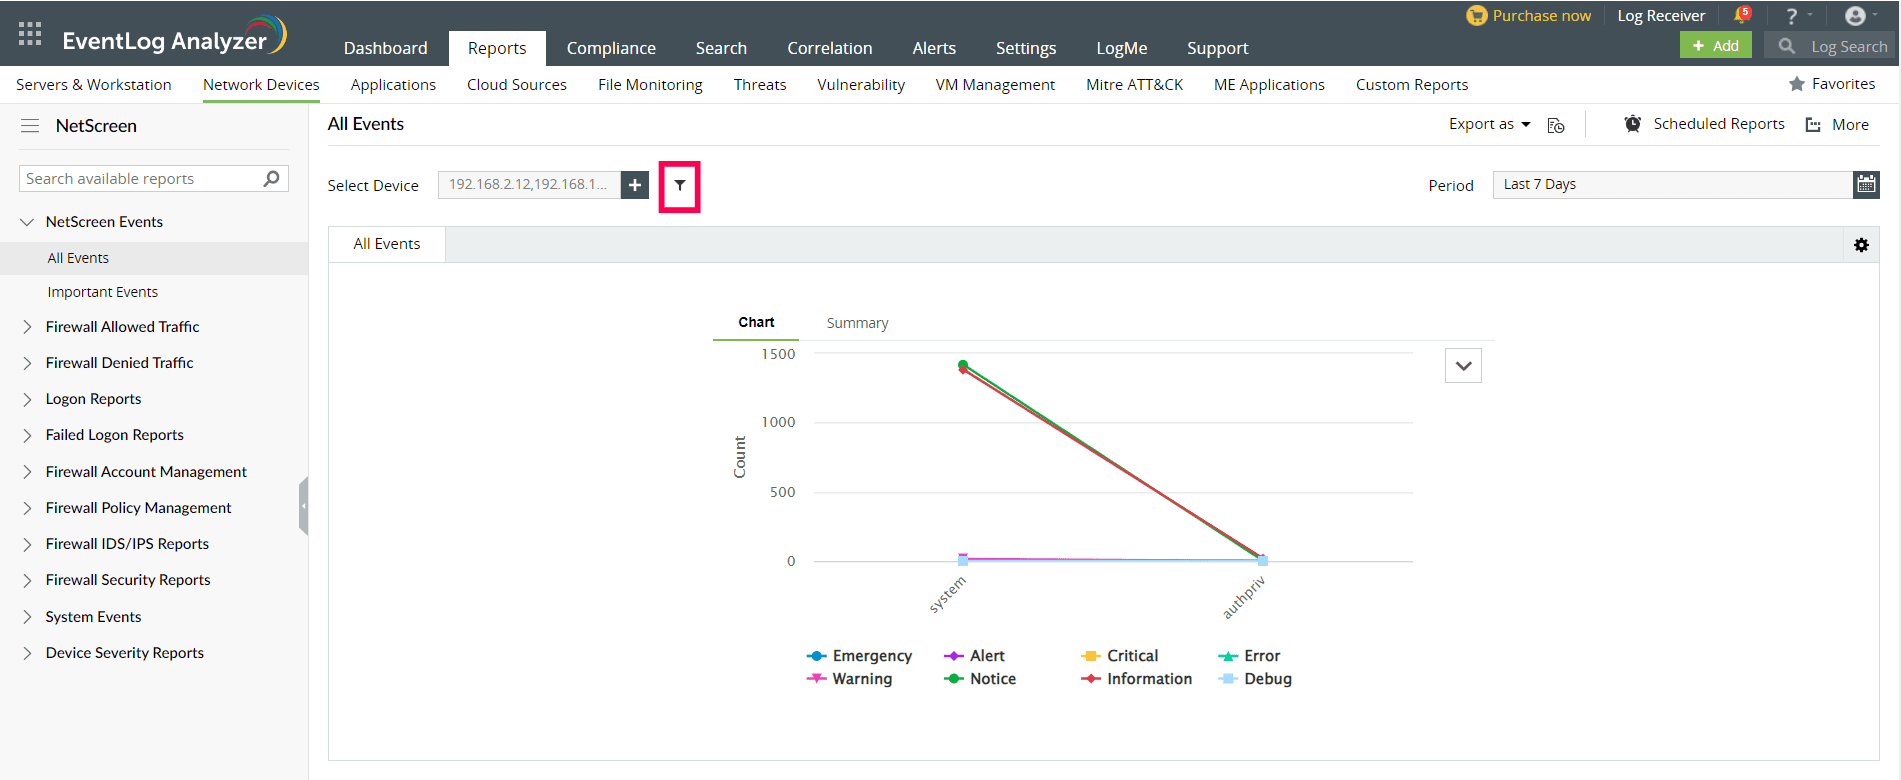Open the Support tab
1901x780 pixels.
pyautogui.click(x=1217, y=48)
